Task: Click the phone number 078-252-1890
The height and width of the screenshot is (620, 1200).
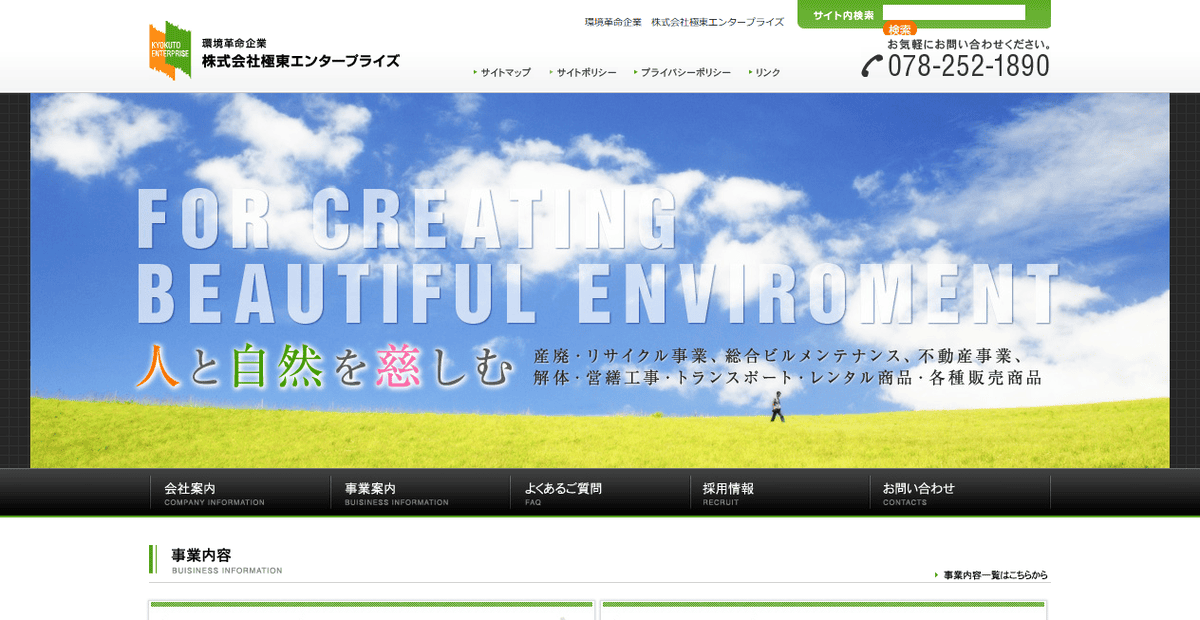Action: [x=970, y=66]
